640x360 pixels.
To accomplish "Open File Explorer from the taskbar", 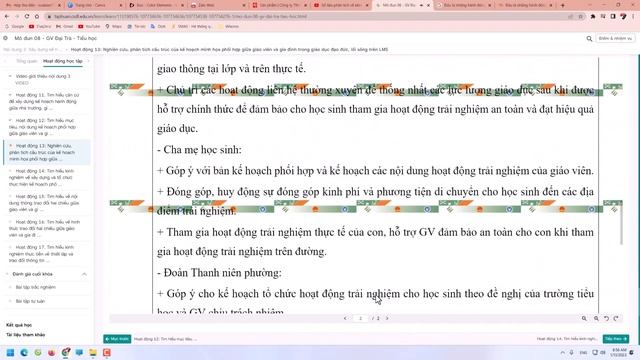I will click(93, 353).
